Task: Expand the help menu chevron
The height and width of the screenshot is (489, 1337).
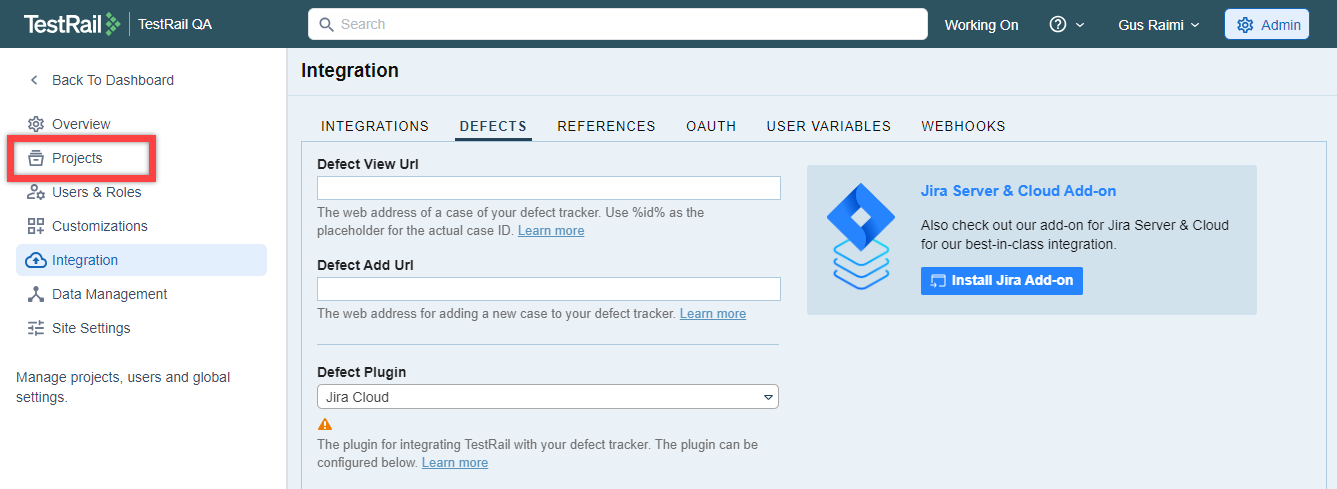Action: click(x=1080, y=25)
